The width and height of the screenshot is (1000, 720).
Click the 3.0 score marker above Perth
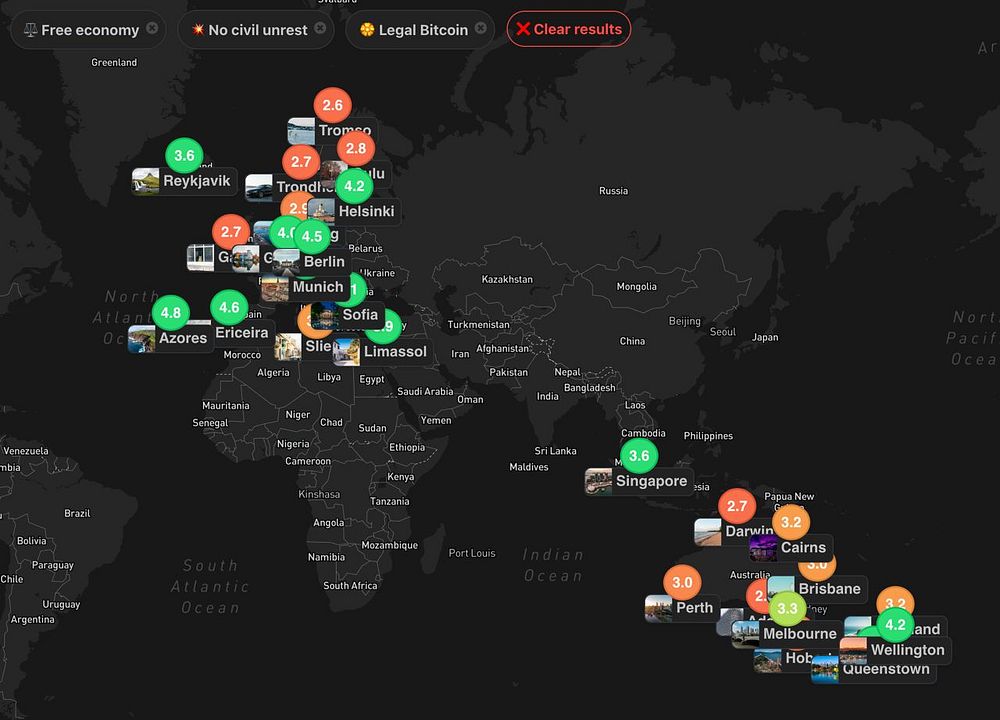click(682, 583)
